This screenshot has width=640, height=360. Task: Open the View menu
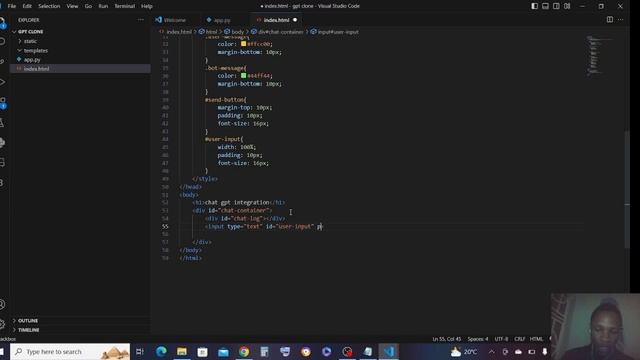click(72, 6)
